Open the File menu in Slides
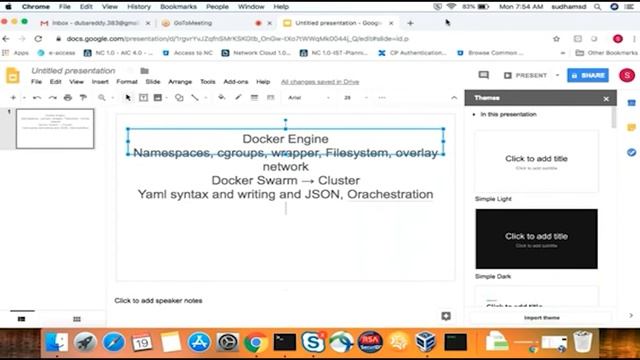The image size is (640, 360). pos(36,82)
